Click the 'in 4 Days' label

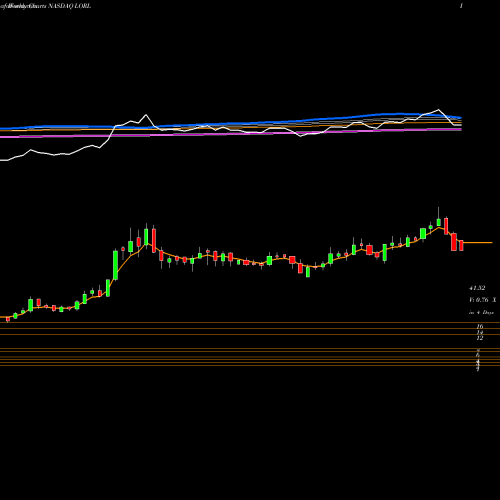pos(481,312)
